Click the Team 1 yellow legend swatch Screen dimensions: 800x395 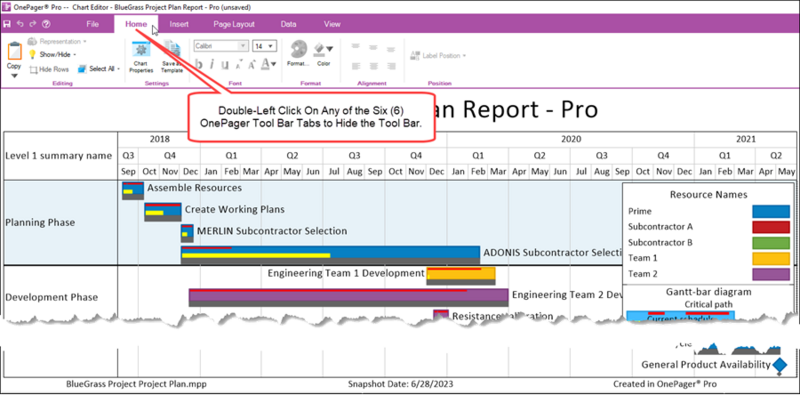pos(771,259)
